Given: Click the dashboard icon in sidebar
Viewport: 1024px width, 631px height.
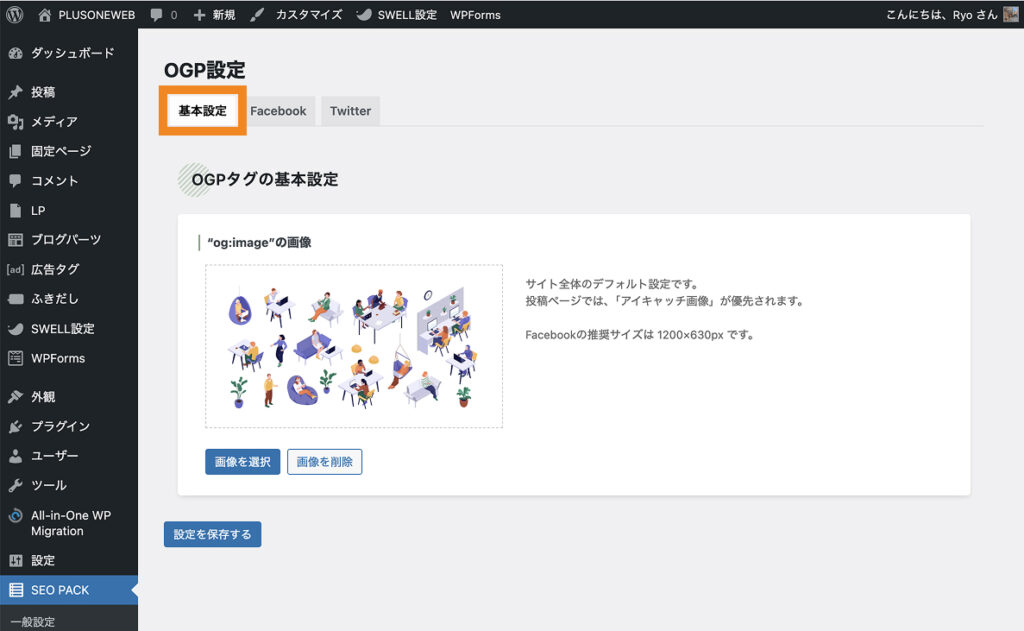Looking at the screenshot, I should point(15,53).
